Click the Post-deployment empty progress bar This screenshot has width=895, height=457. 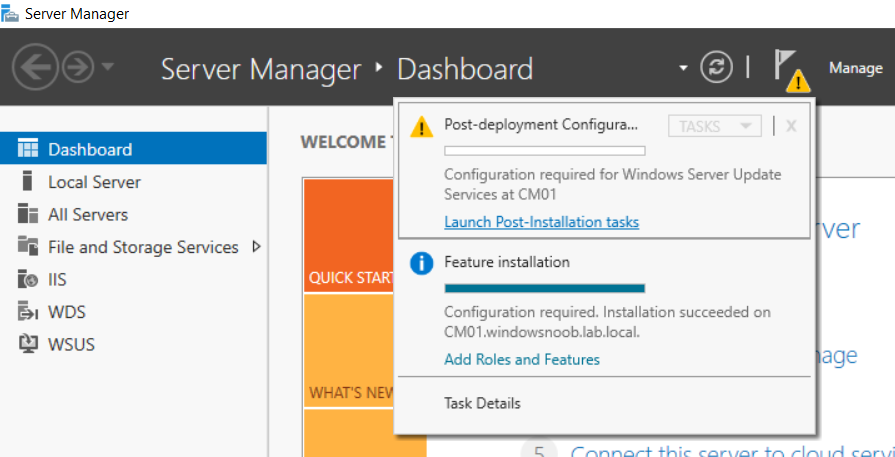point(545,151)
